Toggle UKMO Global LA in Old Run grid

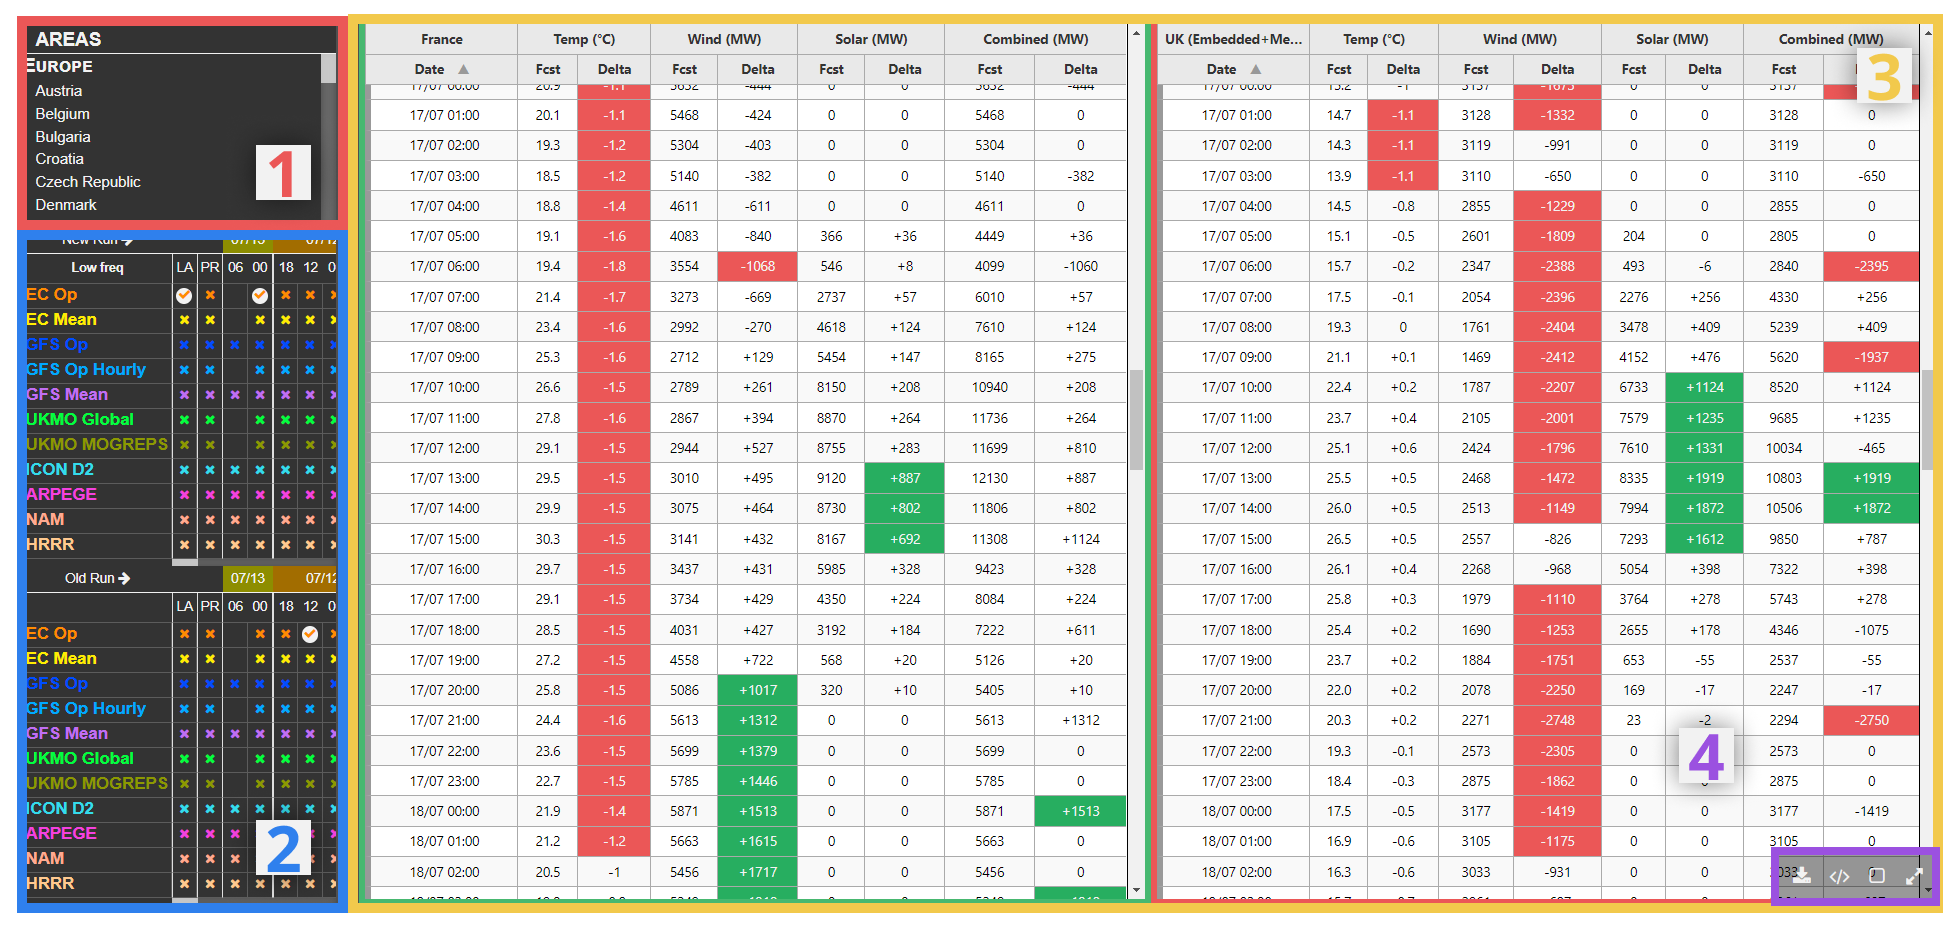184,759
